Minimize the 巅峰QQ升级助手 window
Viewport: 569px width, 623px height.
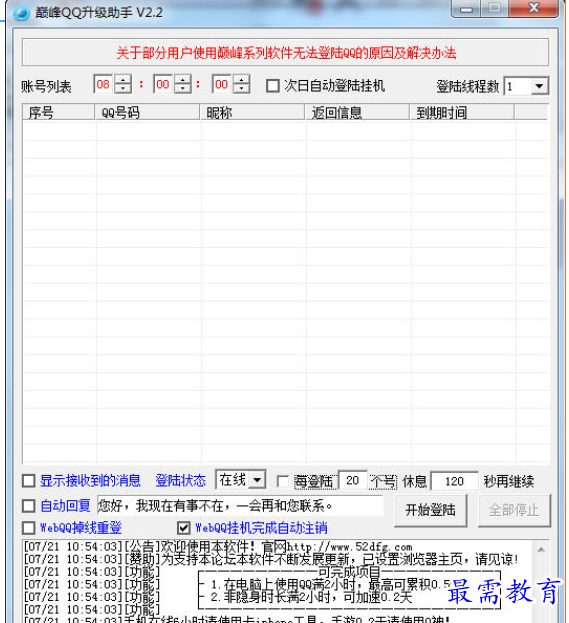click(466, 9)
